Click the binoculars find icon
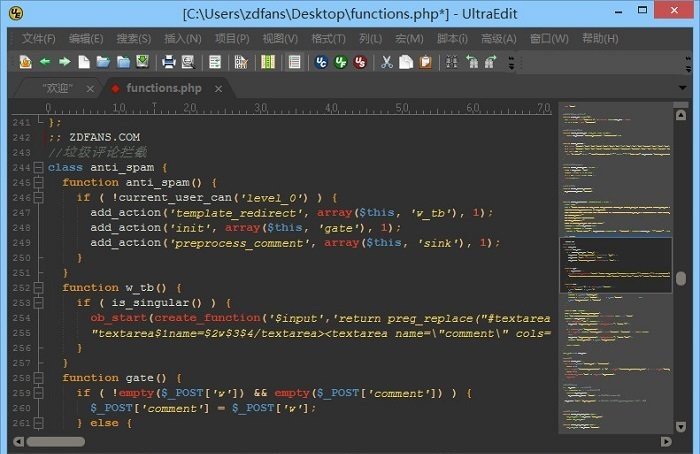700x454 pixels. [x=451, y=62]
